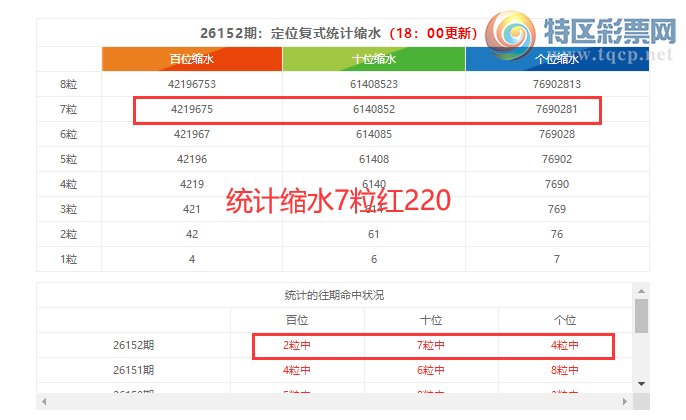Select the 2粒 row label
Image resolution: width=686 pixels, height=420 pixels.
click(69, 234)
